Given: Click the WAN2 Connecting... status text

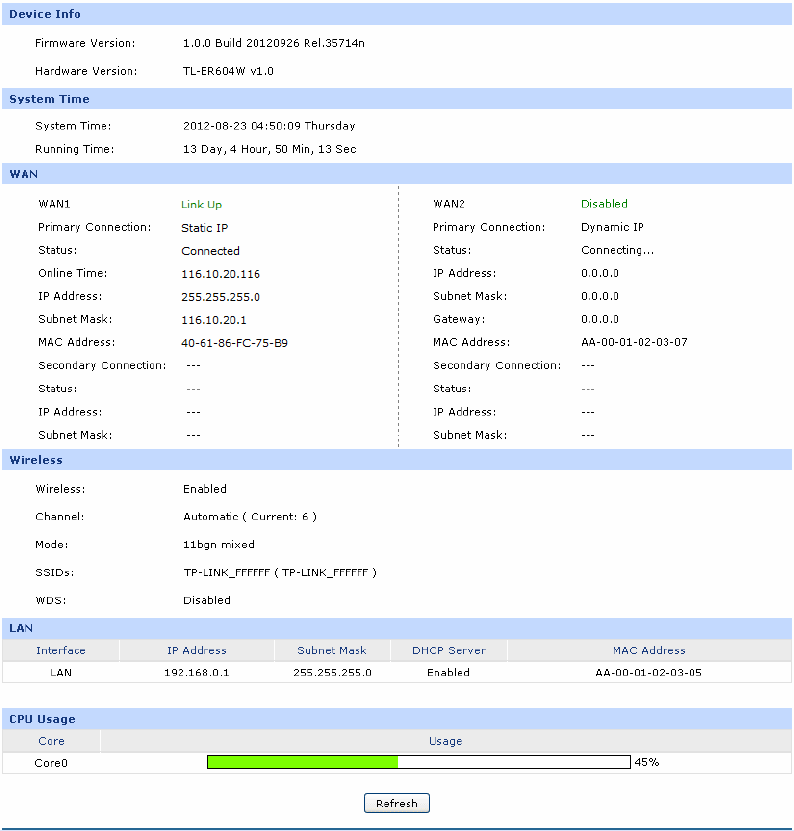Looking at the screenshot, I should 617,250.
